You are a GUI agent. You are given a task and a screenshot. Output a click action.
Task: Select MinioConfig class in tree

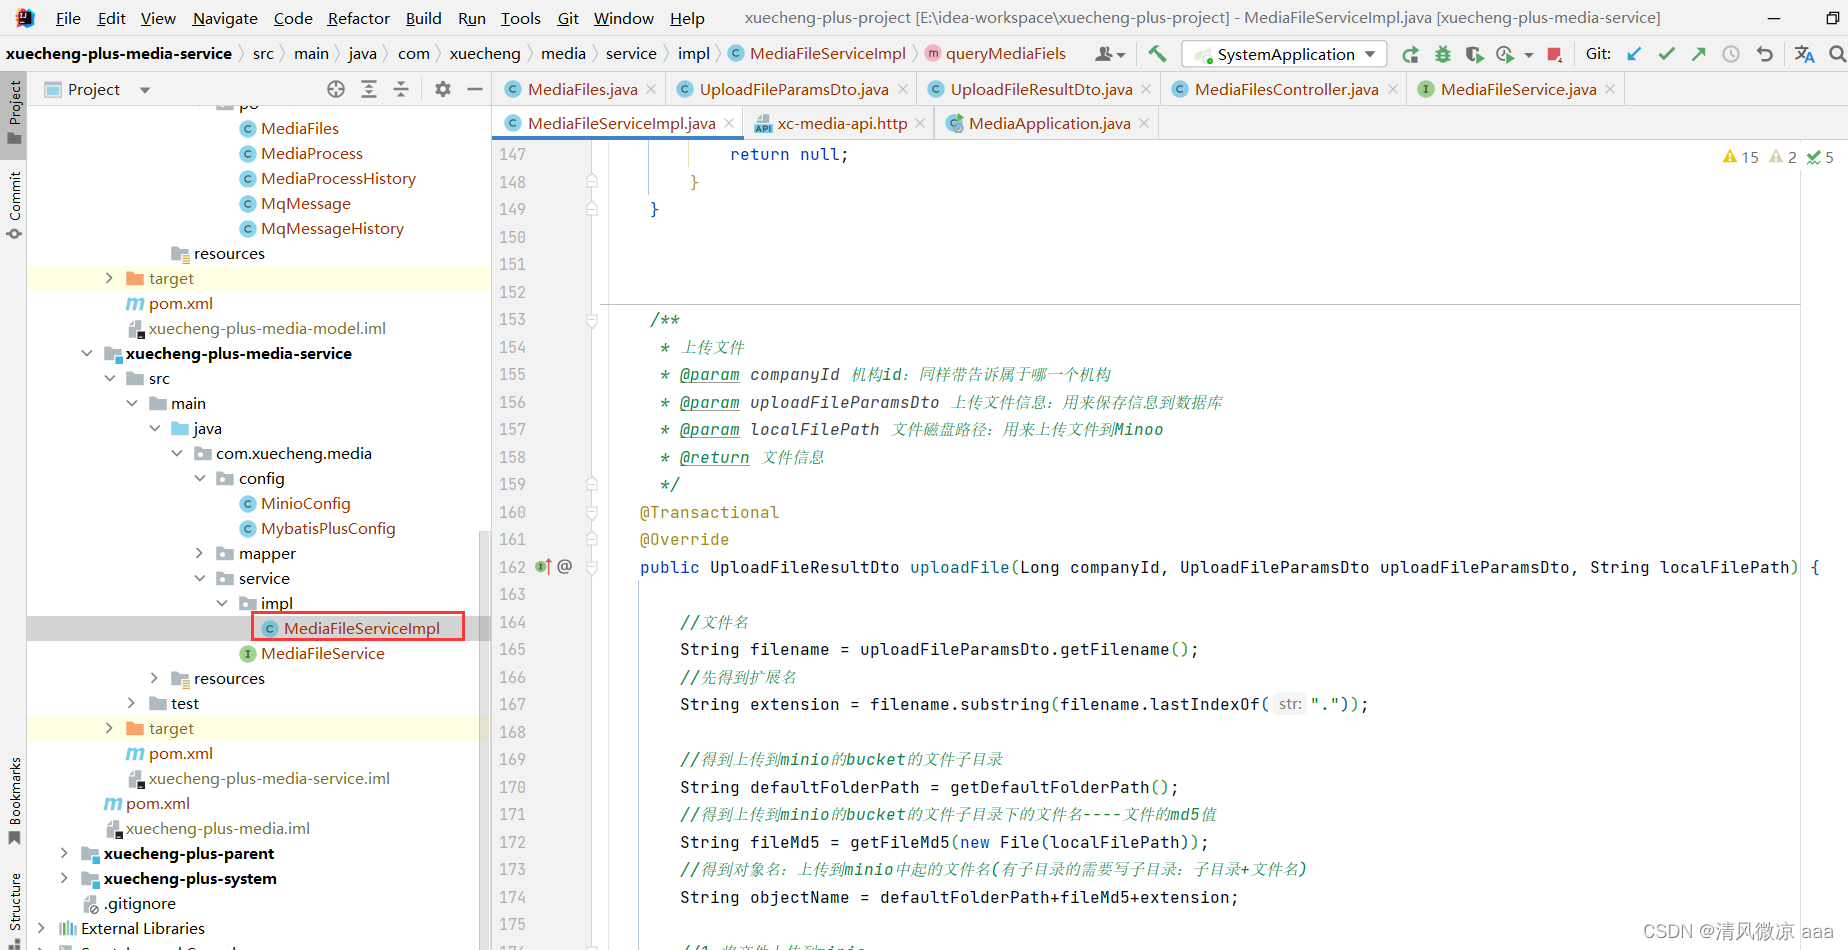[x=305, y=503]
